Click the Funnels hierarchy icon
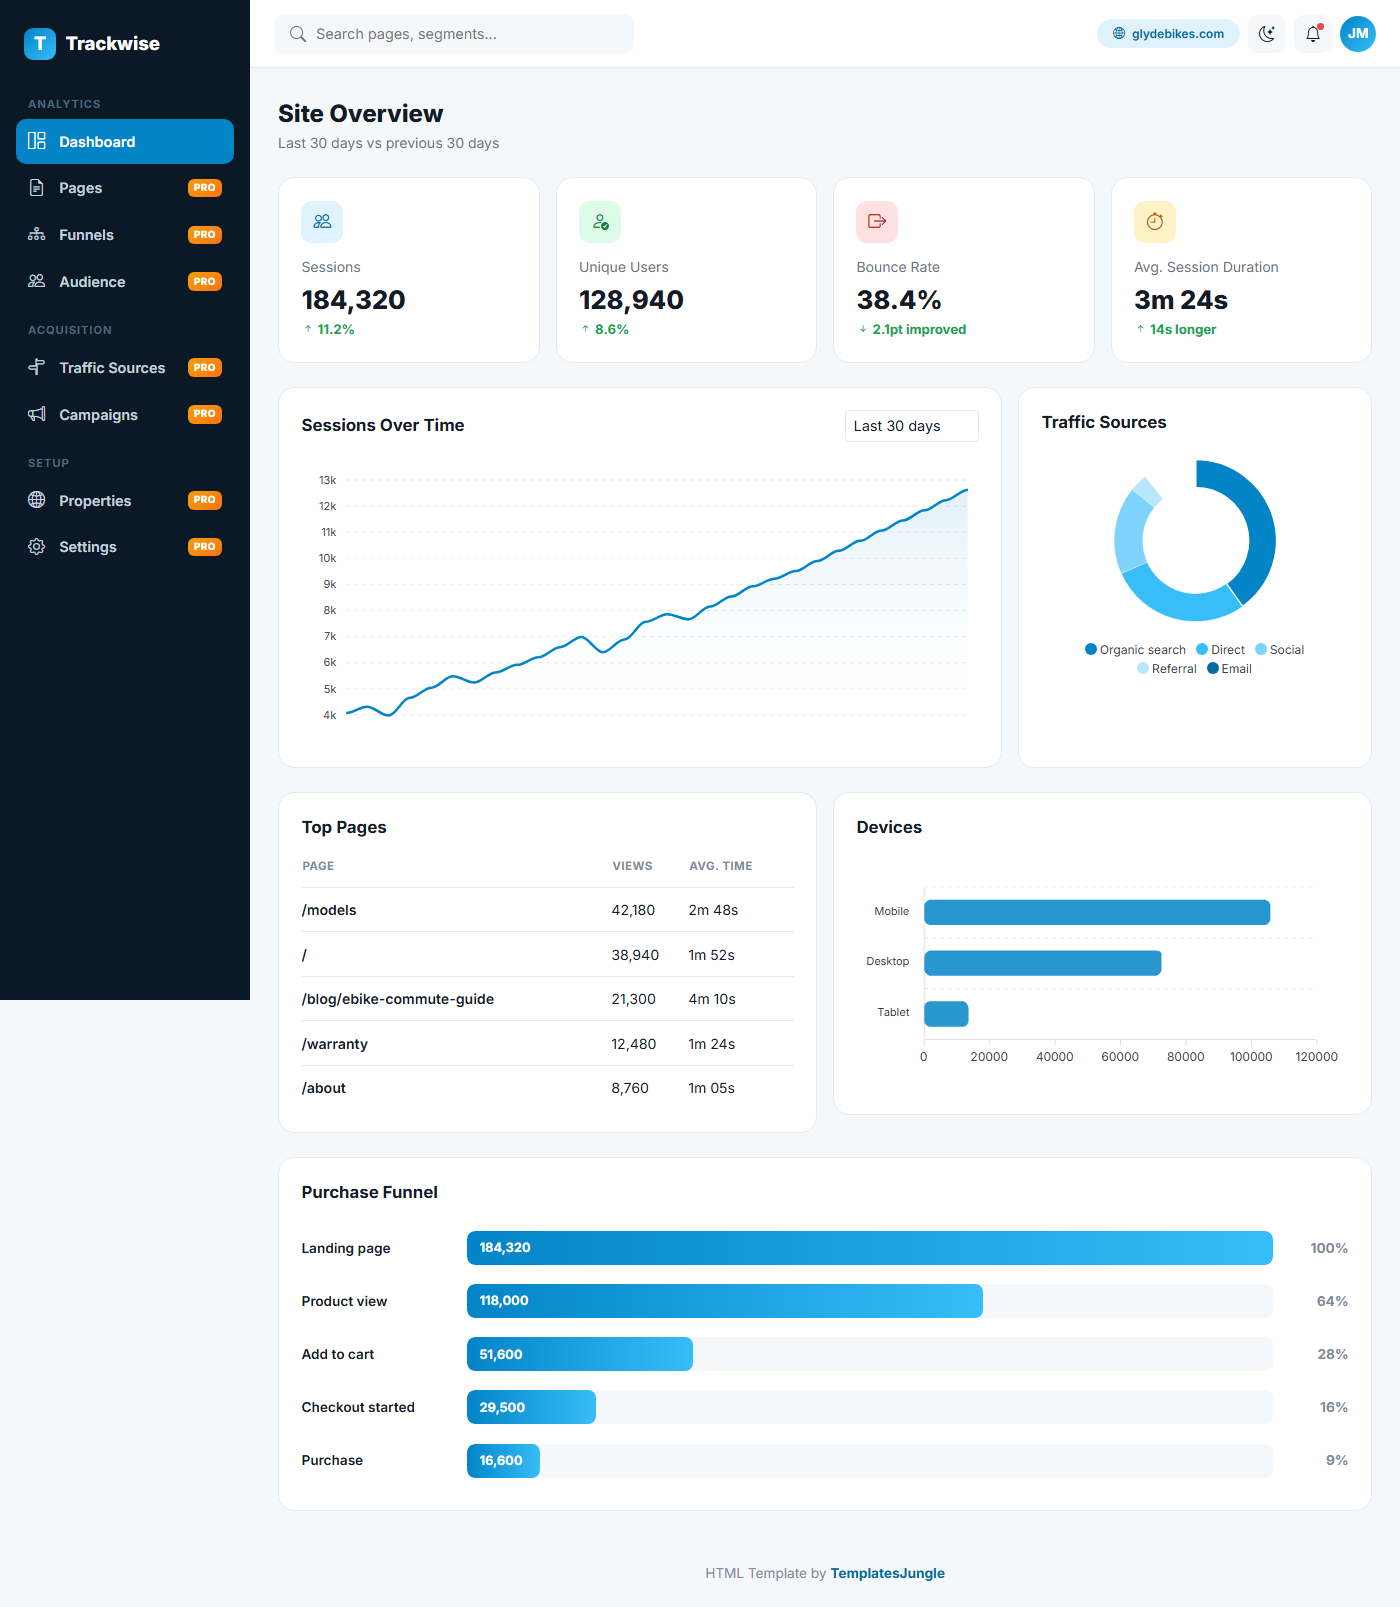Viewport: 1400px width, 1607px height. [x=37, y=235]
